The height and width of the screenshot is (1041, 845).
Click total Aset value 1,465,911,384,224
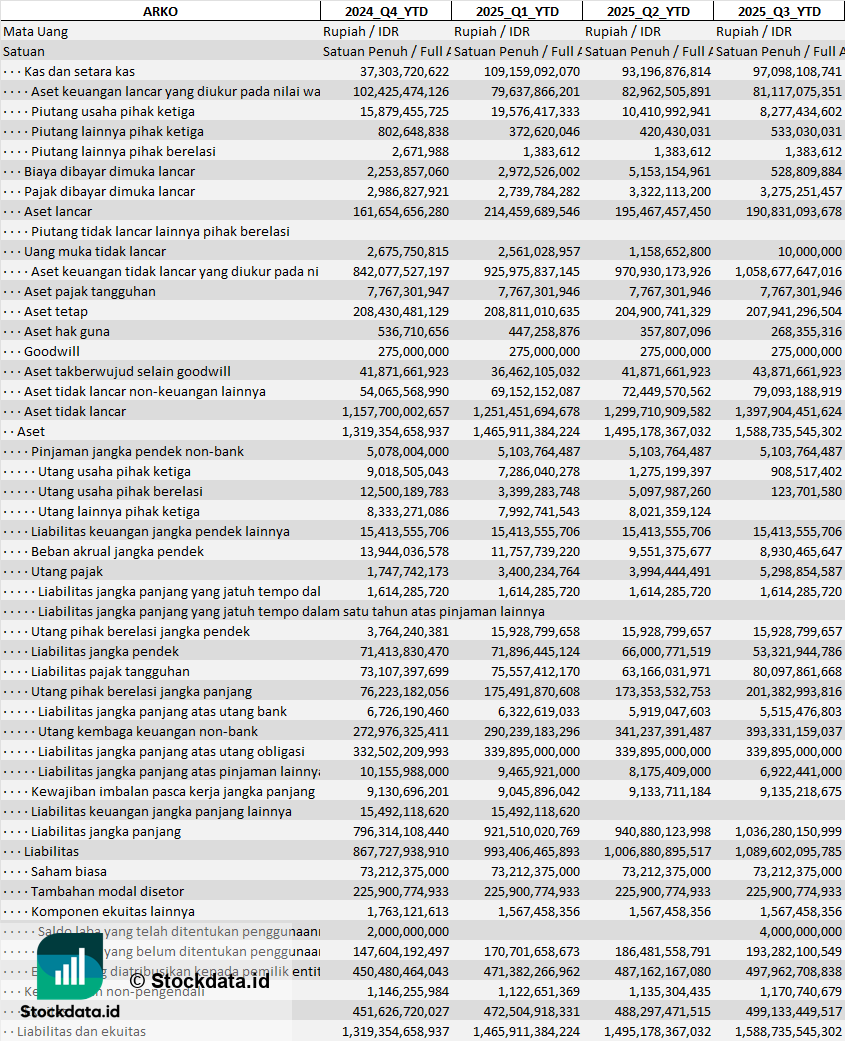pyautogui.click(x=526, y=432)
